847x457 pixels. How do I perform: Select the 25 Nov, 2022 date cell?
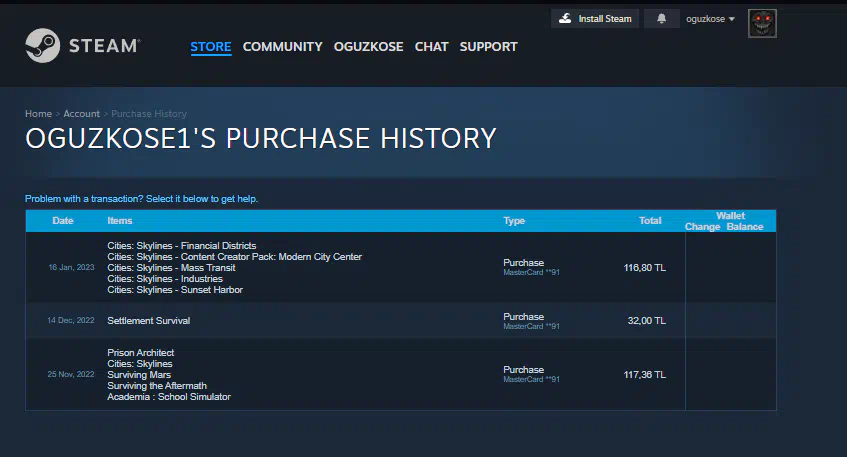point(71,374)
